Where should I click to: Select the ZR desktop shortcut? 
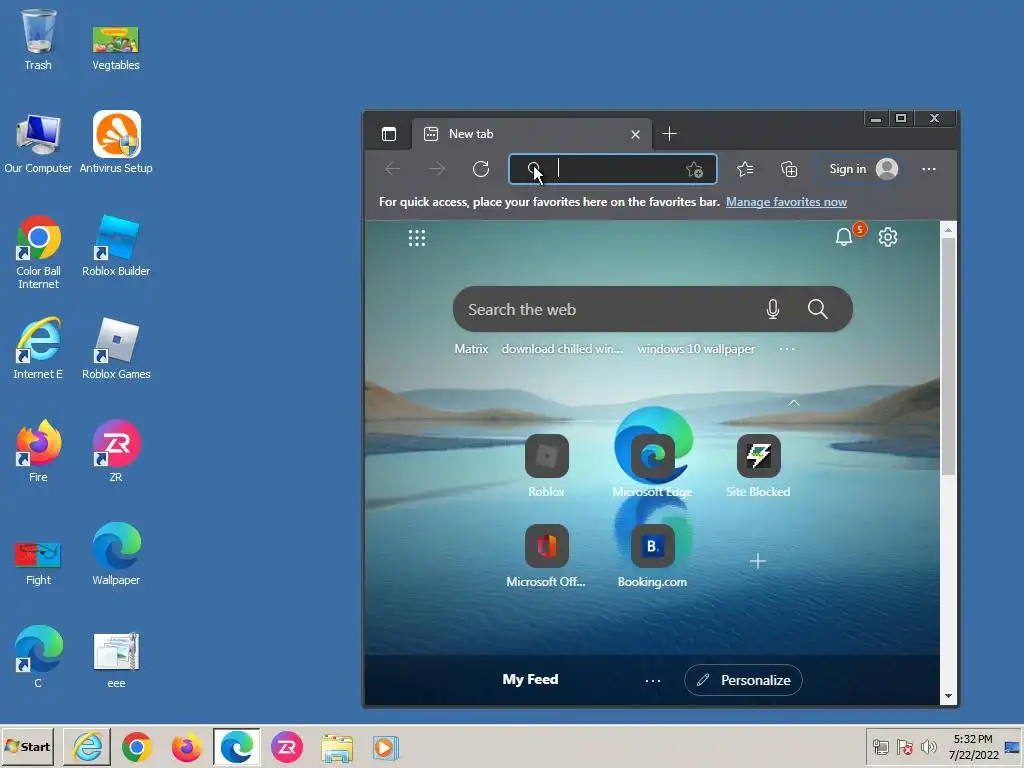click(x=116, y=451)
